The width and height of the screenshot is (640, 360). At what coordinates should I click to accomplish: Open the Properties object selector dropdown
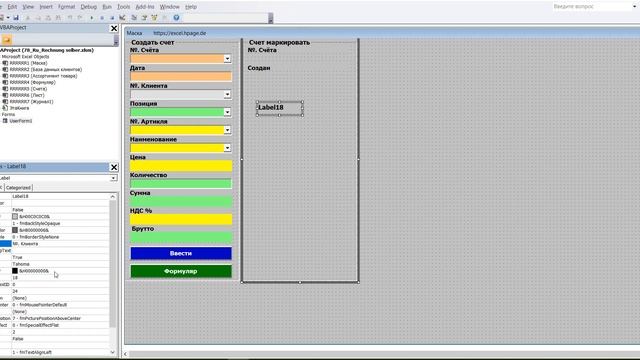[113, 178]
